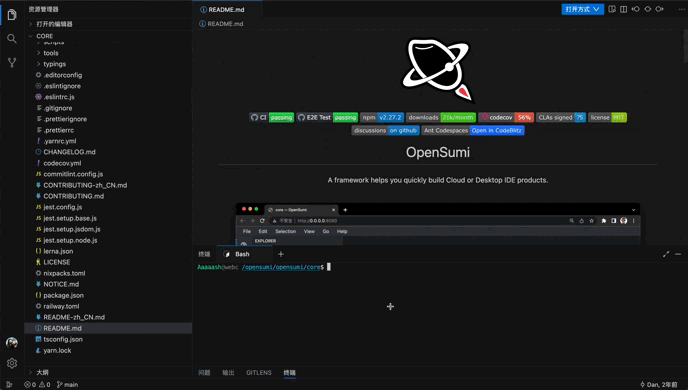Image resolution: width=688 pixels, height=390 pixels.
Task: Click the main branch indicator in status bar
Action: (x=67, y=385)
